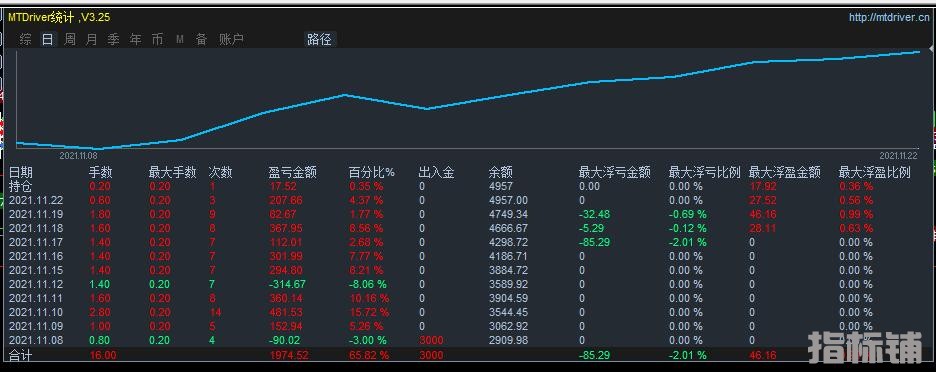Screen dimensions: 936x372
Task: Click the 百分比% column header
Action: pyautogui.click(x=372, y=173)
